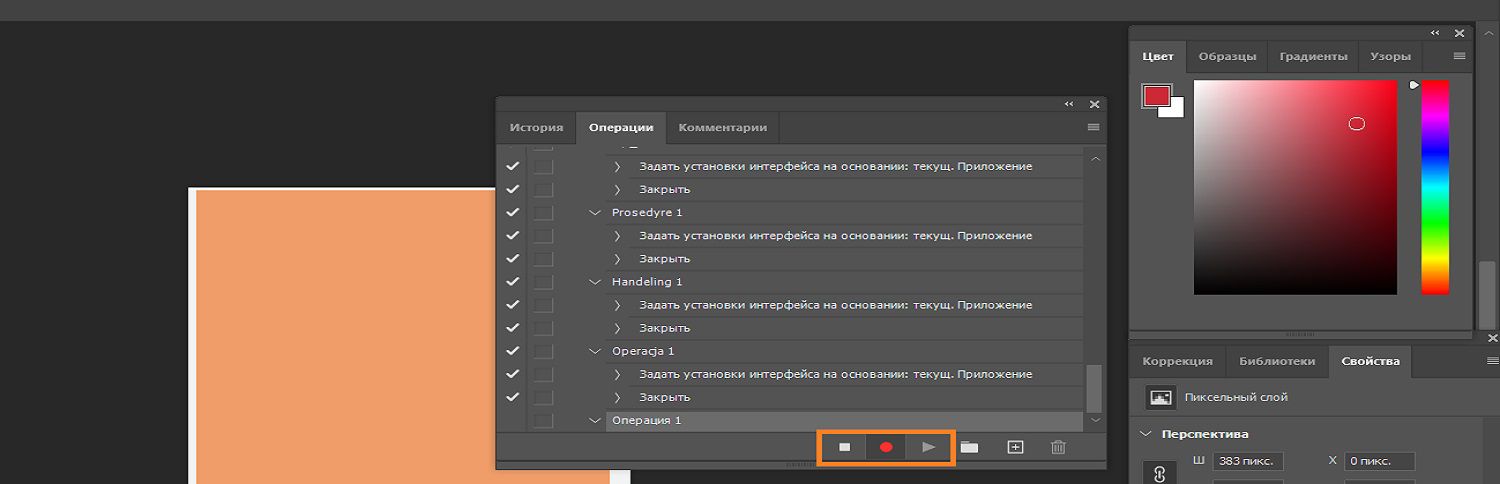Screen dimensions: 1500x484
Task: Open the Операции panel flyout menu
Action: (1093, 127)
